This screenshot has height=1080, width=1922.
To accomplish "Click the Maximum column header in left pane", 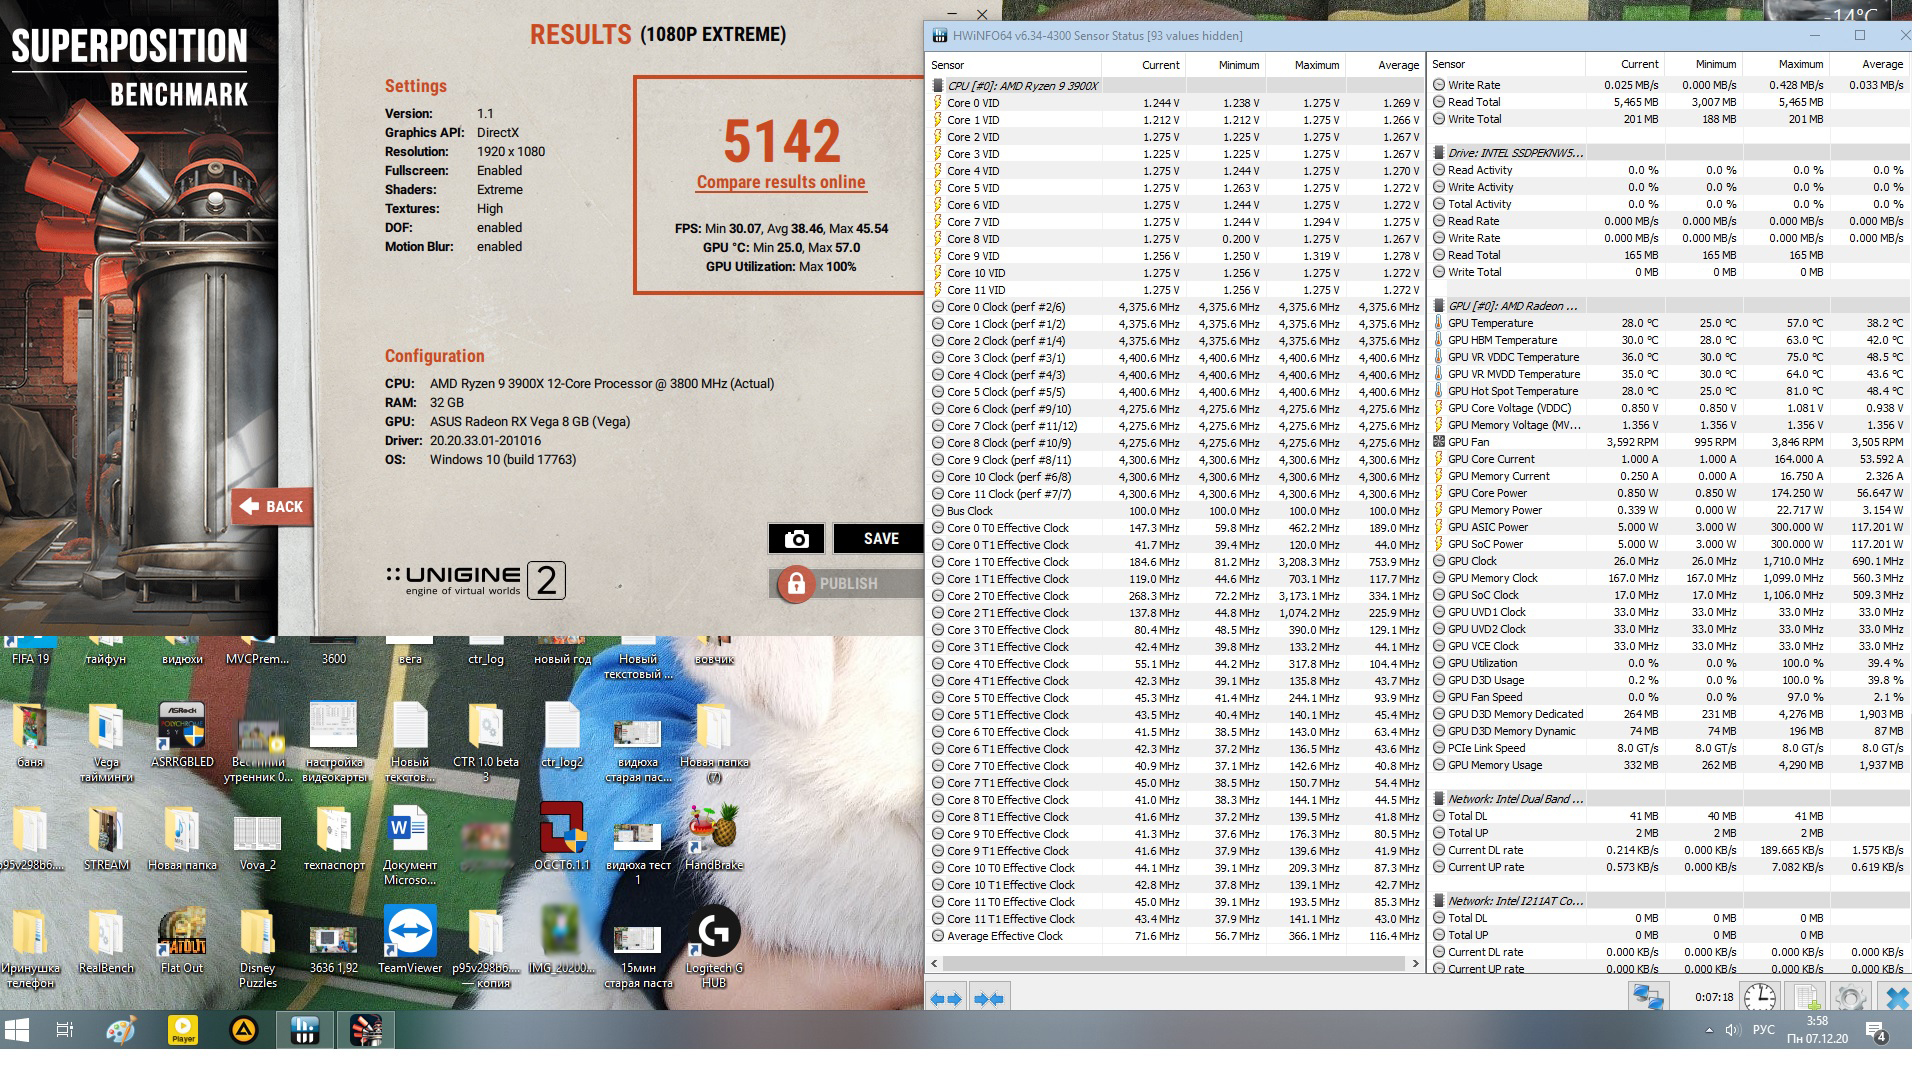I will coord(1316,65).
